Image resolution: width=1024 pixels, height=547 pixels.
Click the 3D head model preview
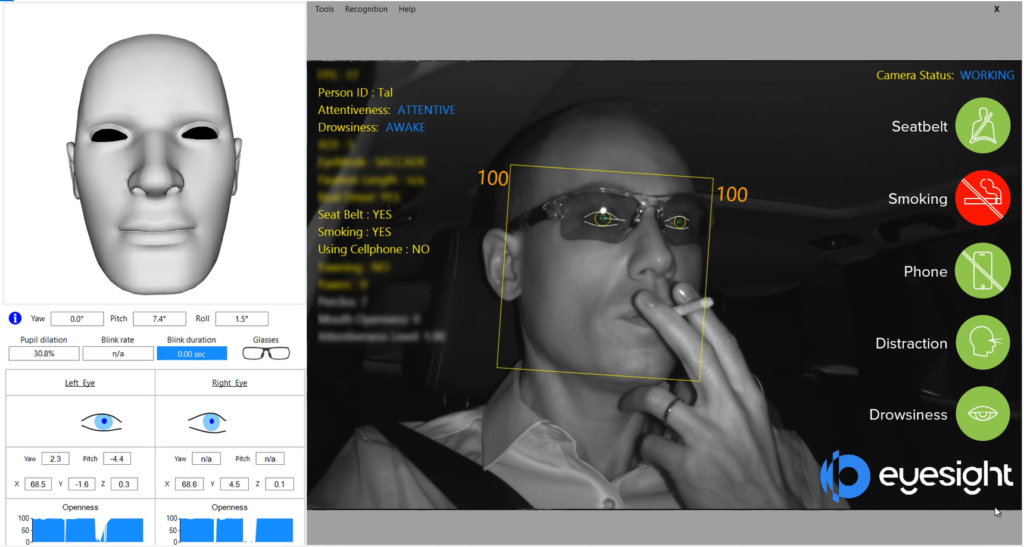coord(155,150)
